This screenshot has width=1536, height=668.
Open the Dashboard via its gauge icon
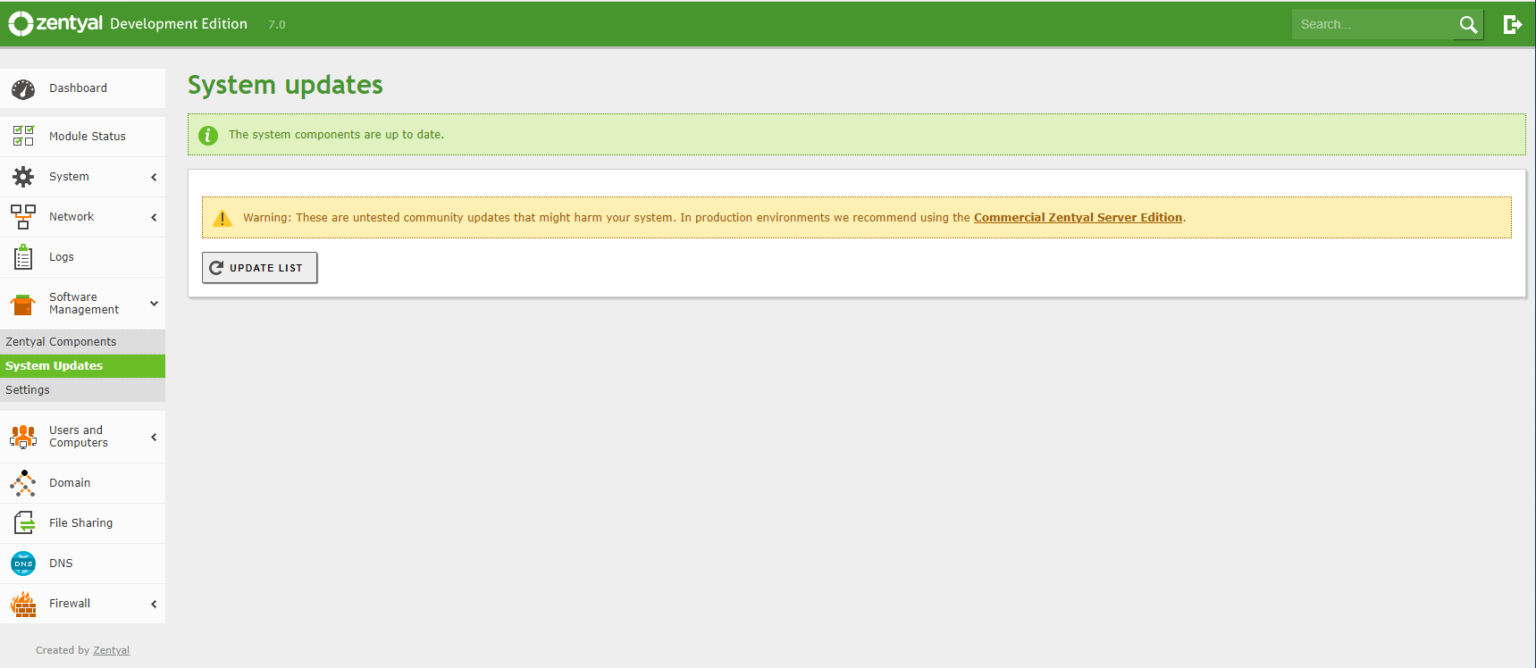pos(22,88)
